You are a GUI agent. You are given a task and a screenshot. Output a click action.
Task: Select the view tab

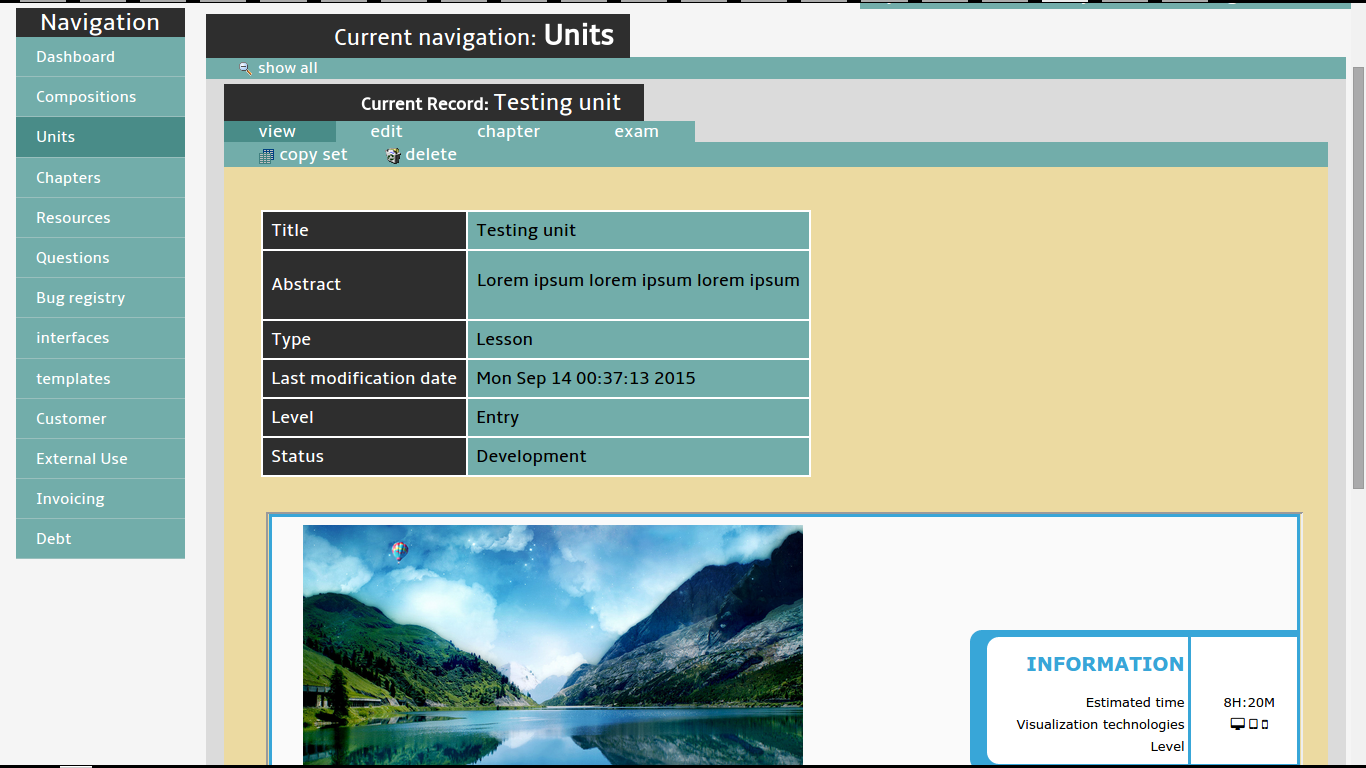pos(277,132)
